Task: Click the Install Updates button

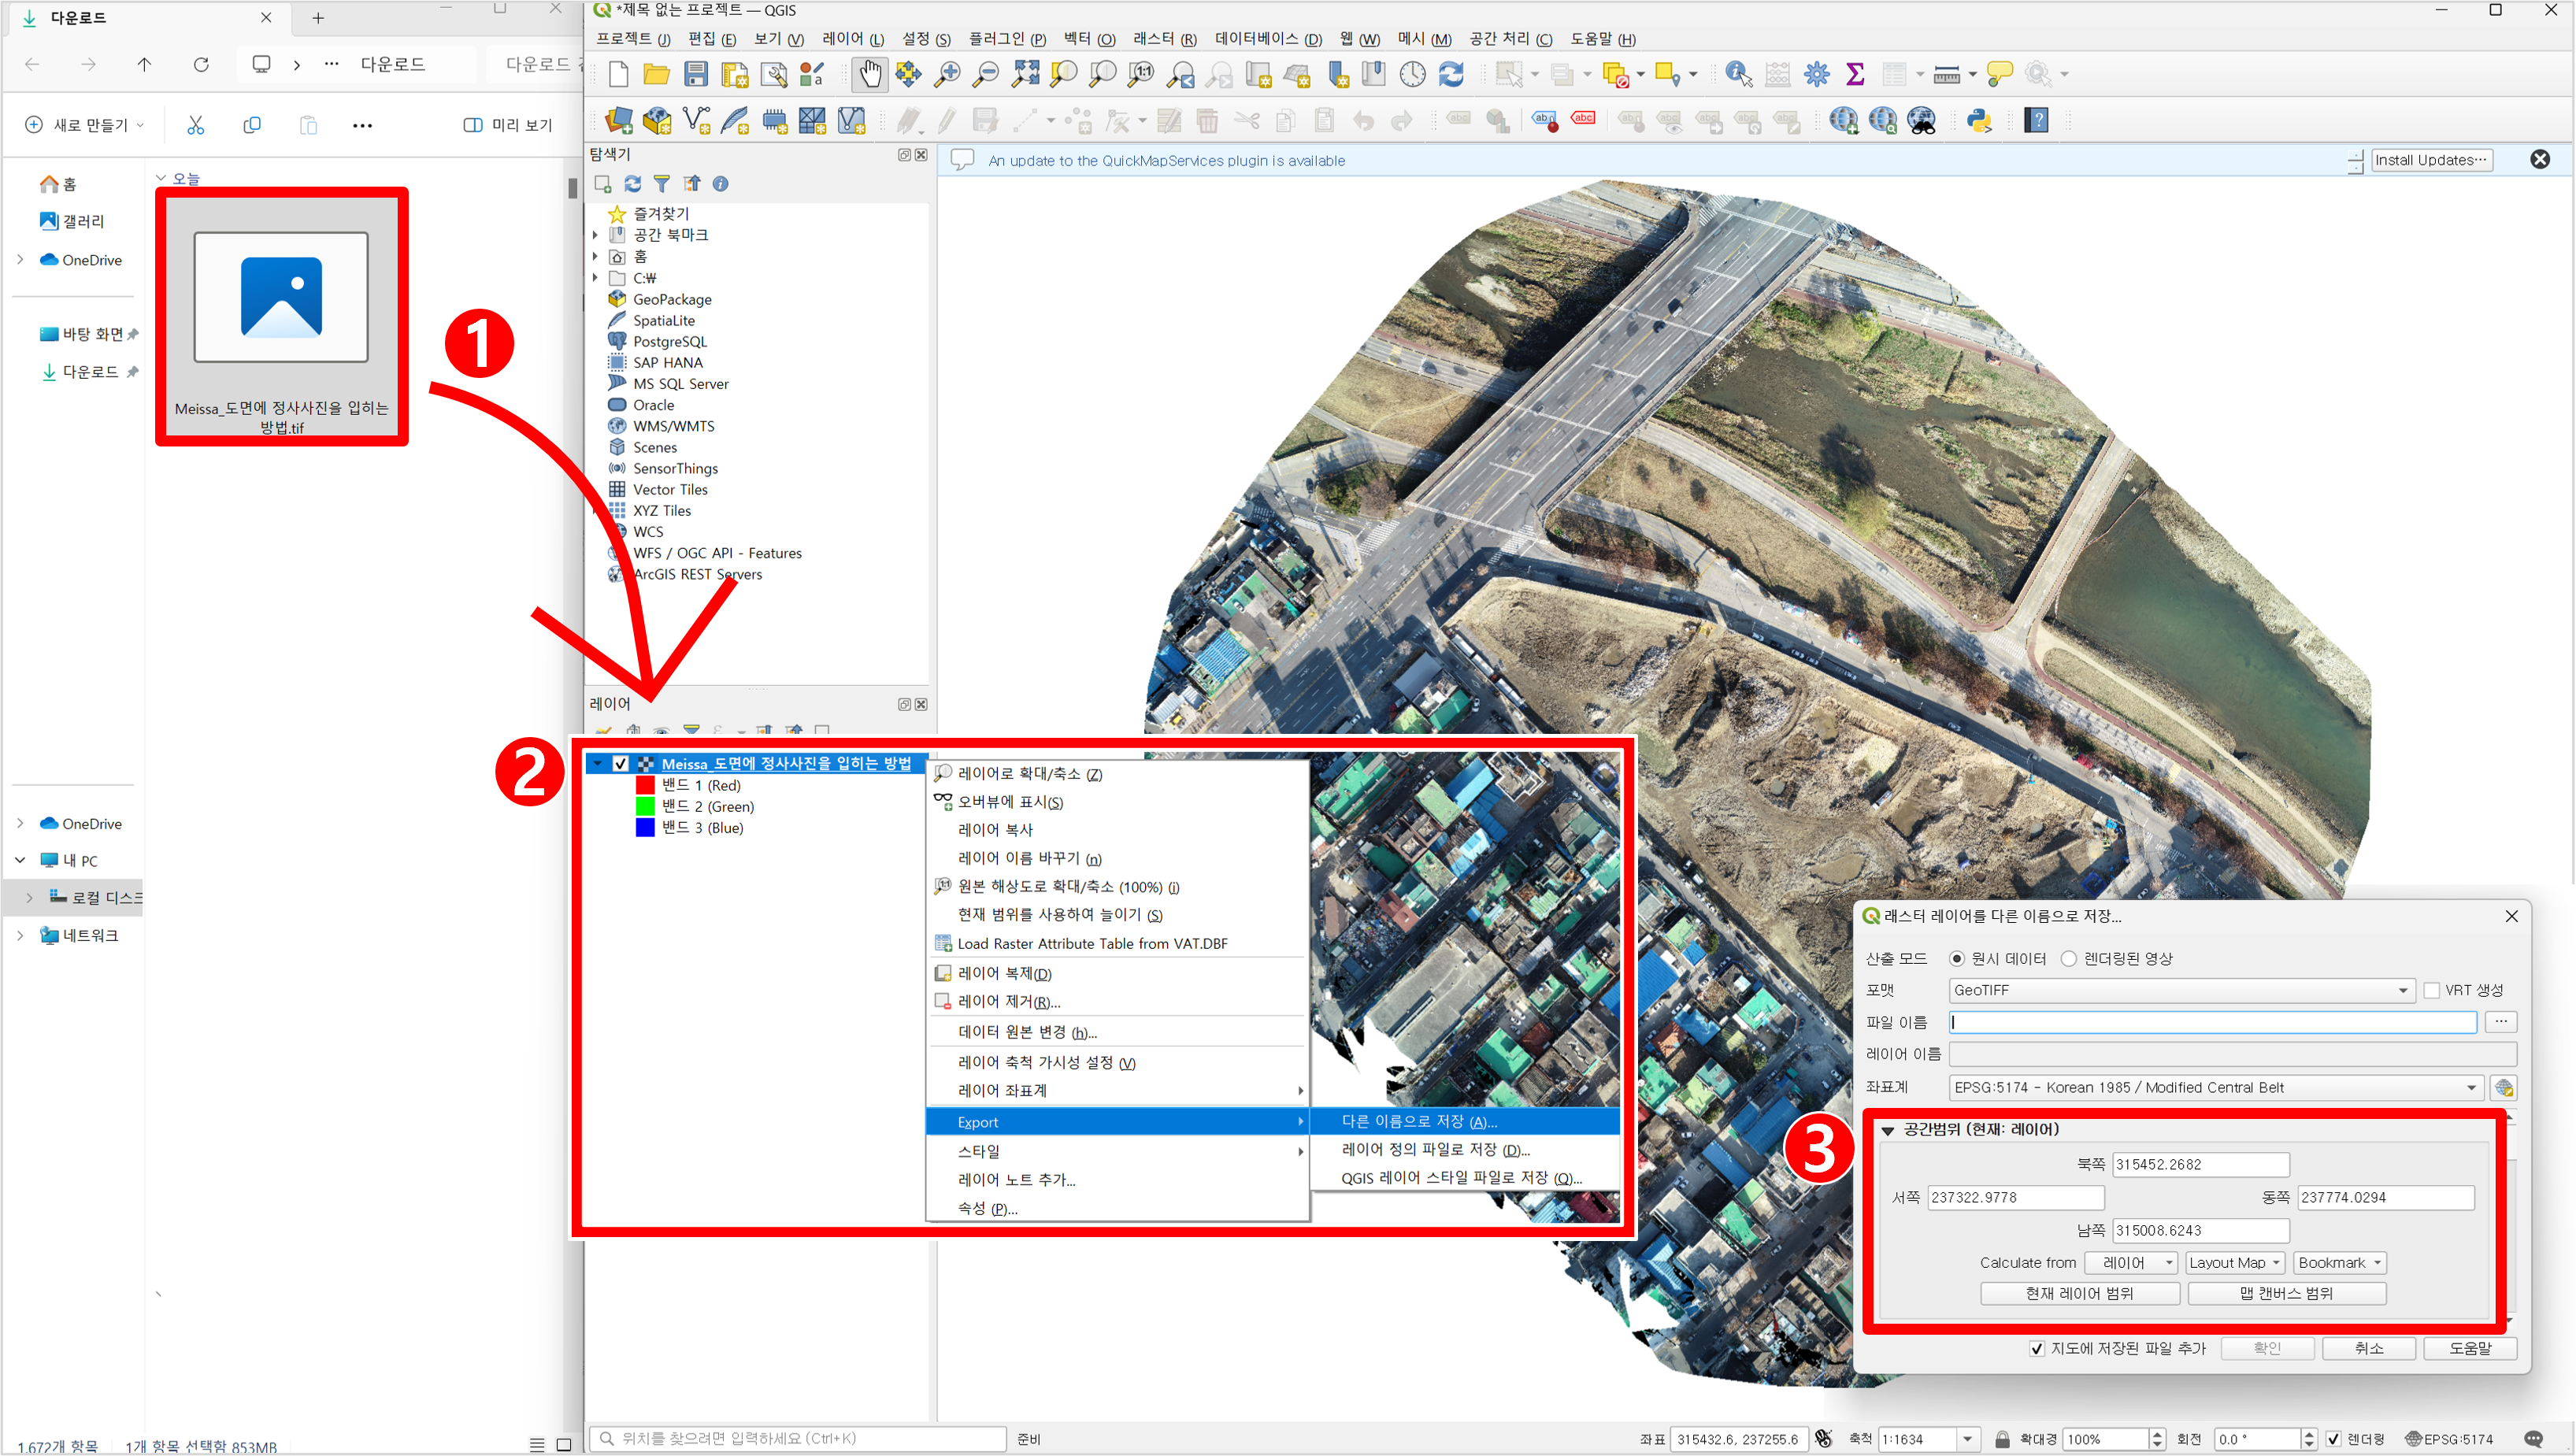Action: point(2431,160)
